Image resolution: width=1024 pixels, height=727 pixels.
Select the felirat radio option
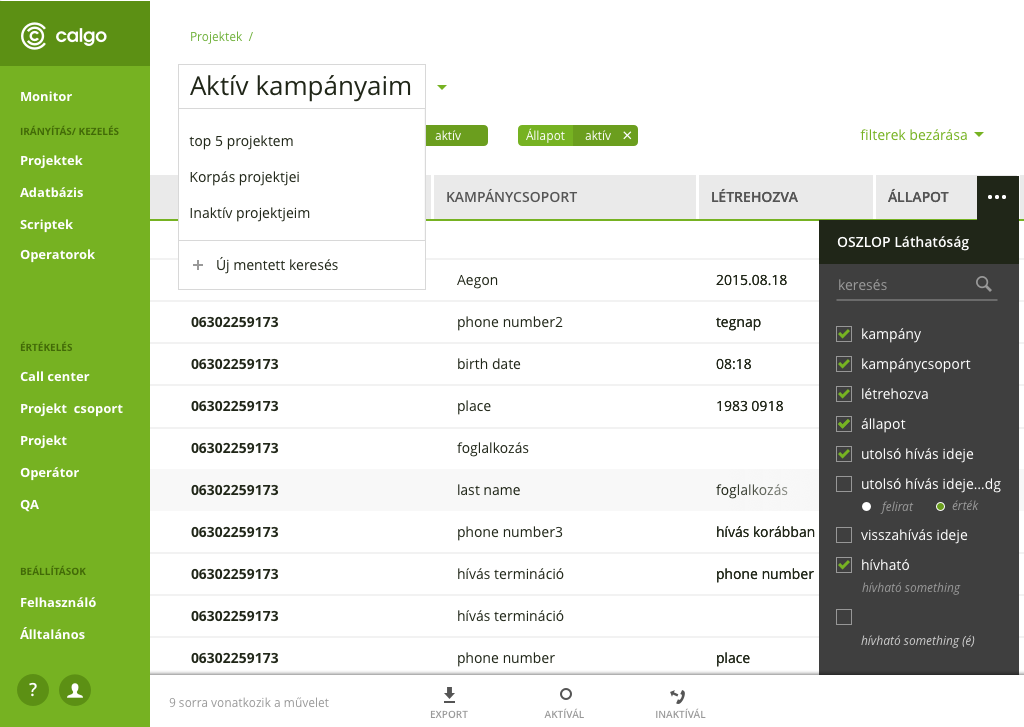tap(867, 506)
